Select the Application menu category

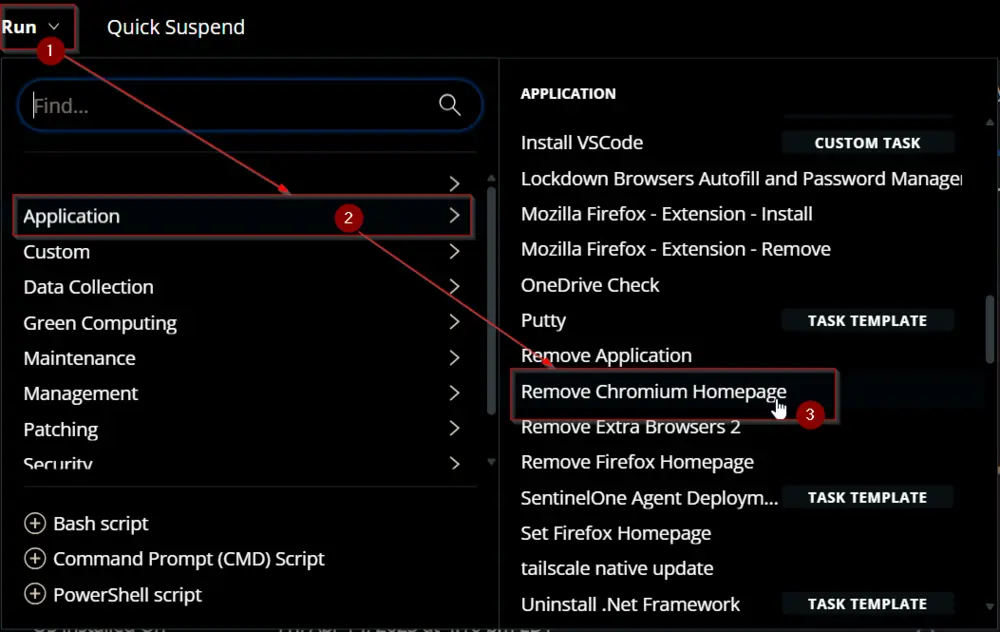tap(242, 216)
